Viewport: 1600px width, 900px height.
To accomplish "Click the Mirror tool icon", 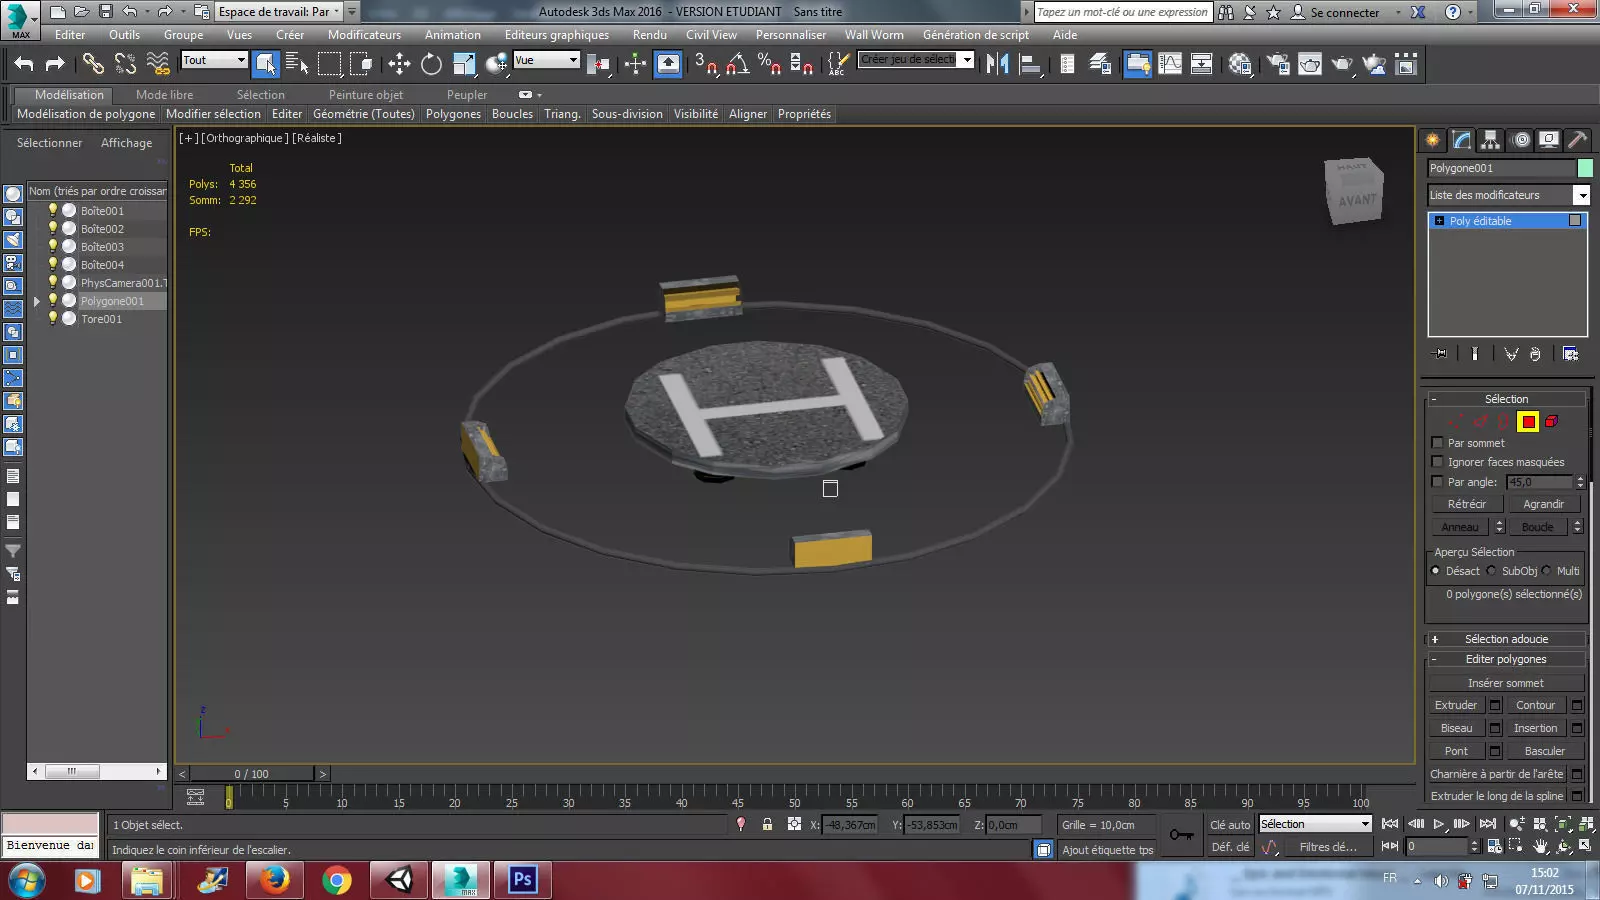I will [x=997, y=64].
